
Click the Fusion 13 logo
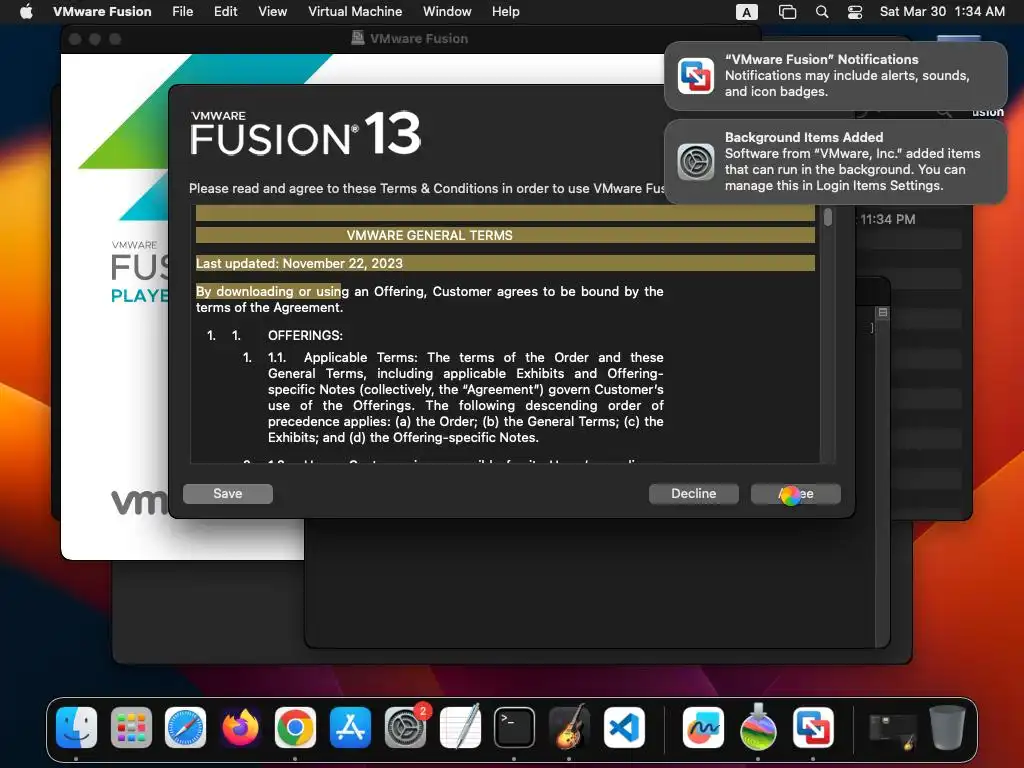[305, 133]
